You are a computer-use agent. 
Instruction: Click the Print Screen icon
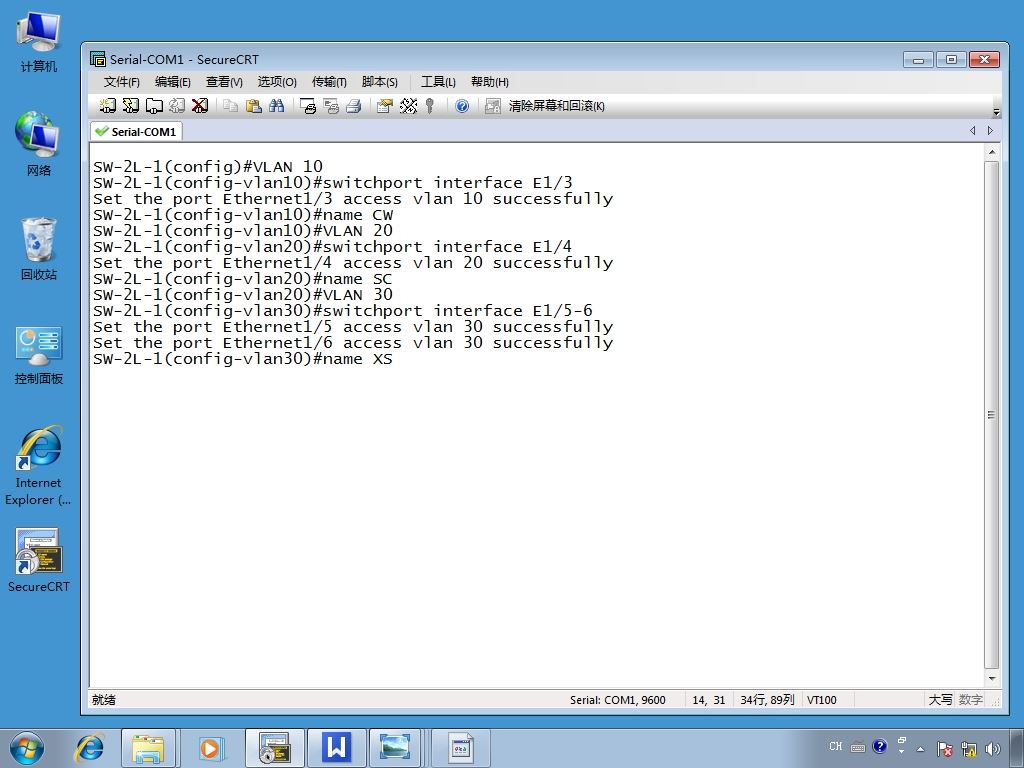coord(308,106)
